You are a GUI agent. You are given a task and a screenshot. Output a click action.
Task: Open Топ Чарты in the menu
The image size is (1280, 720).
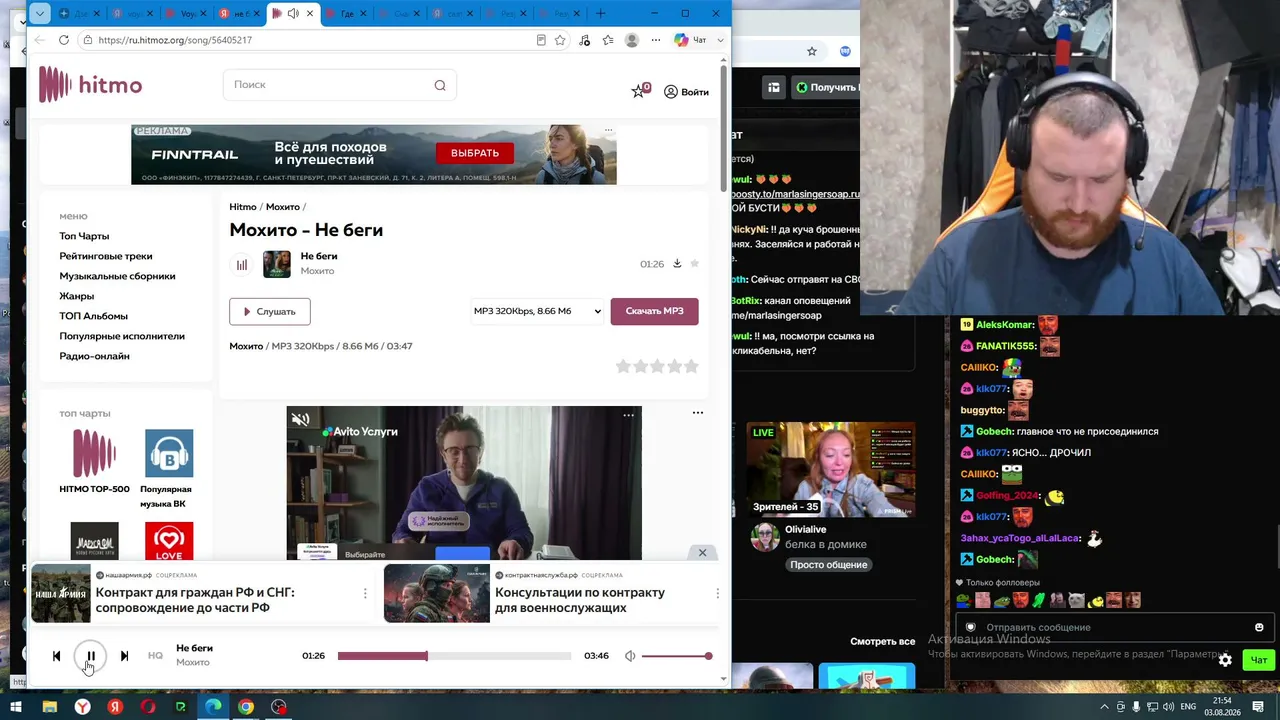point(84,236)
